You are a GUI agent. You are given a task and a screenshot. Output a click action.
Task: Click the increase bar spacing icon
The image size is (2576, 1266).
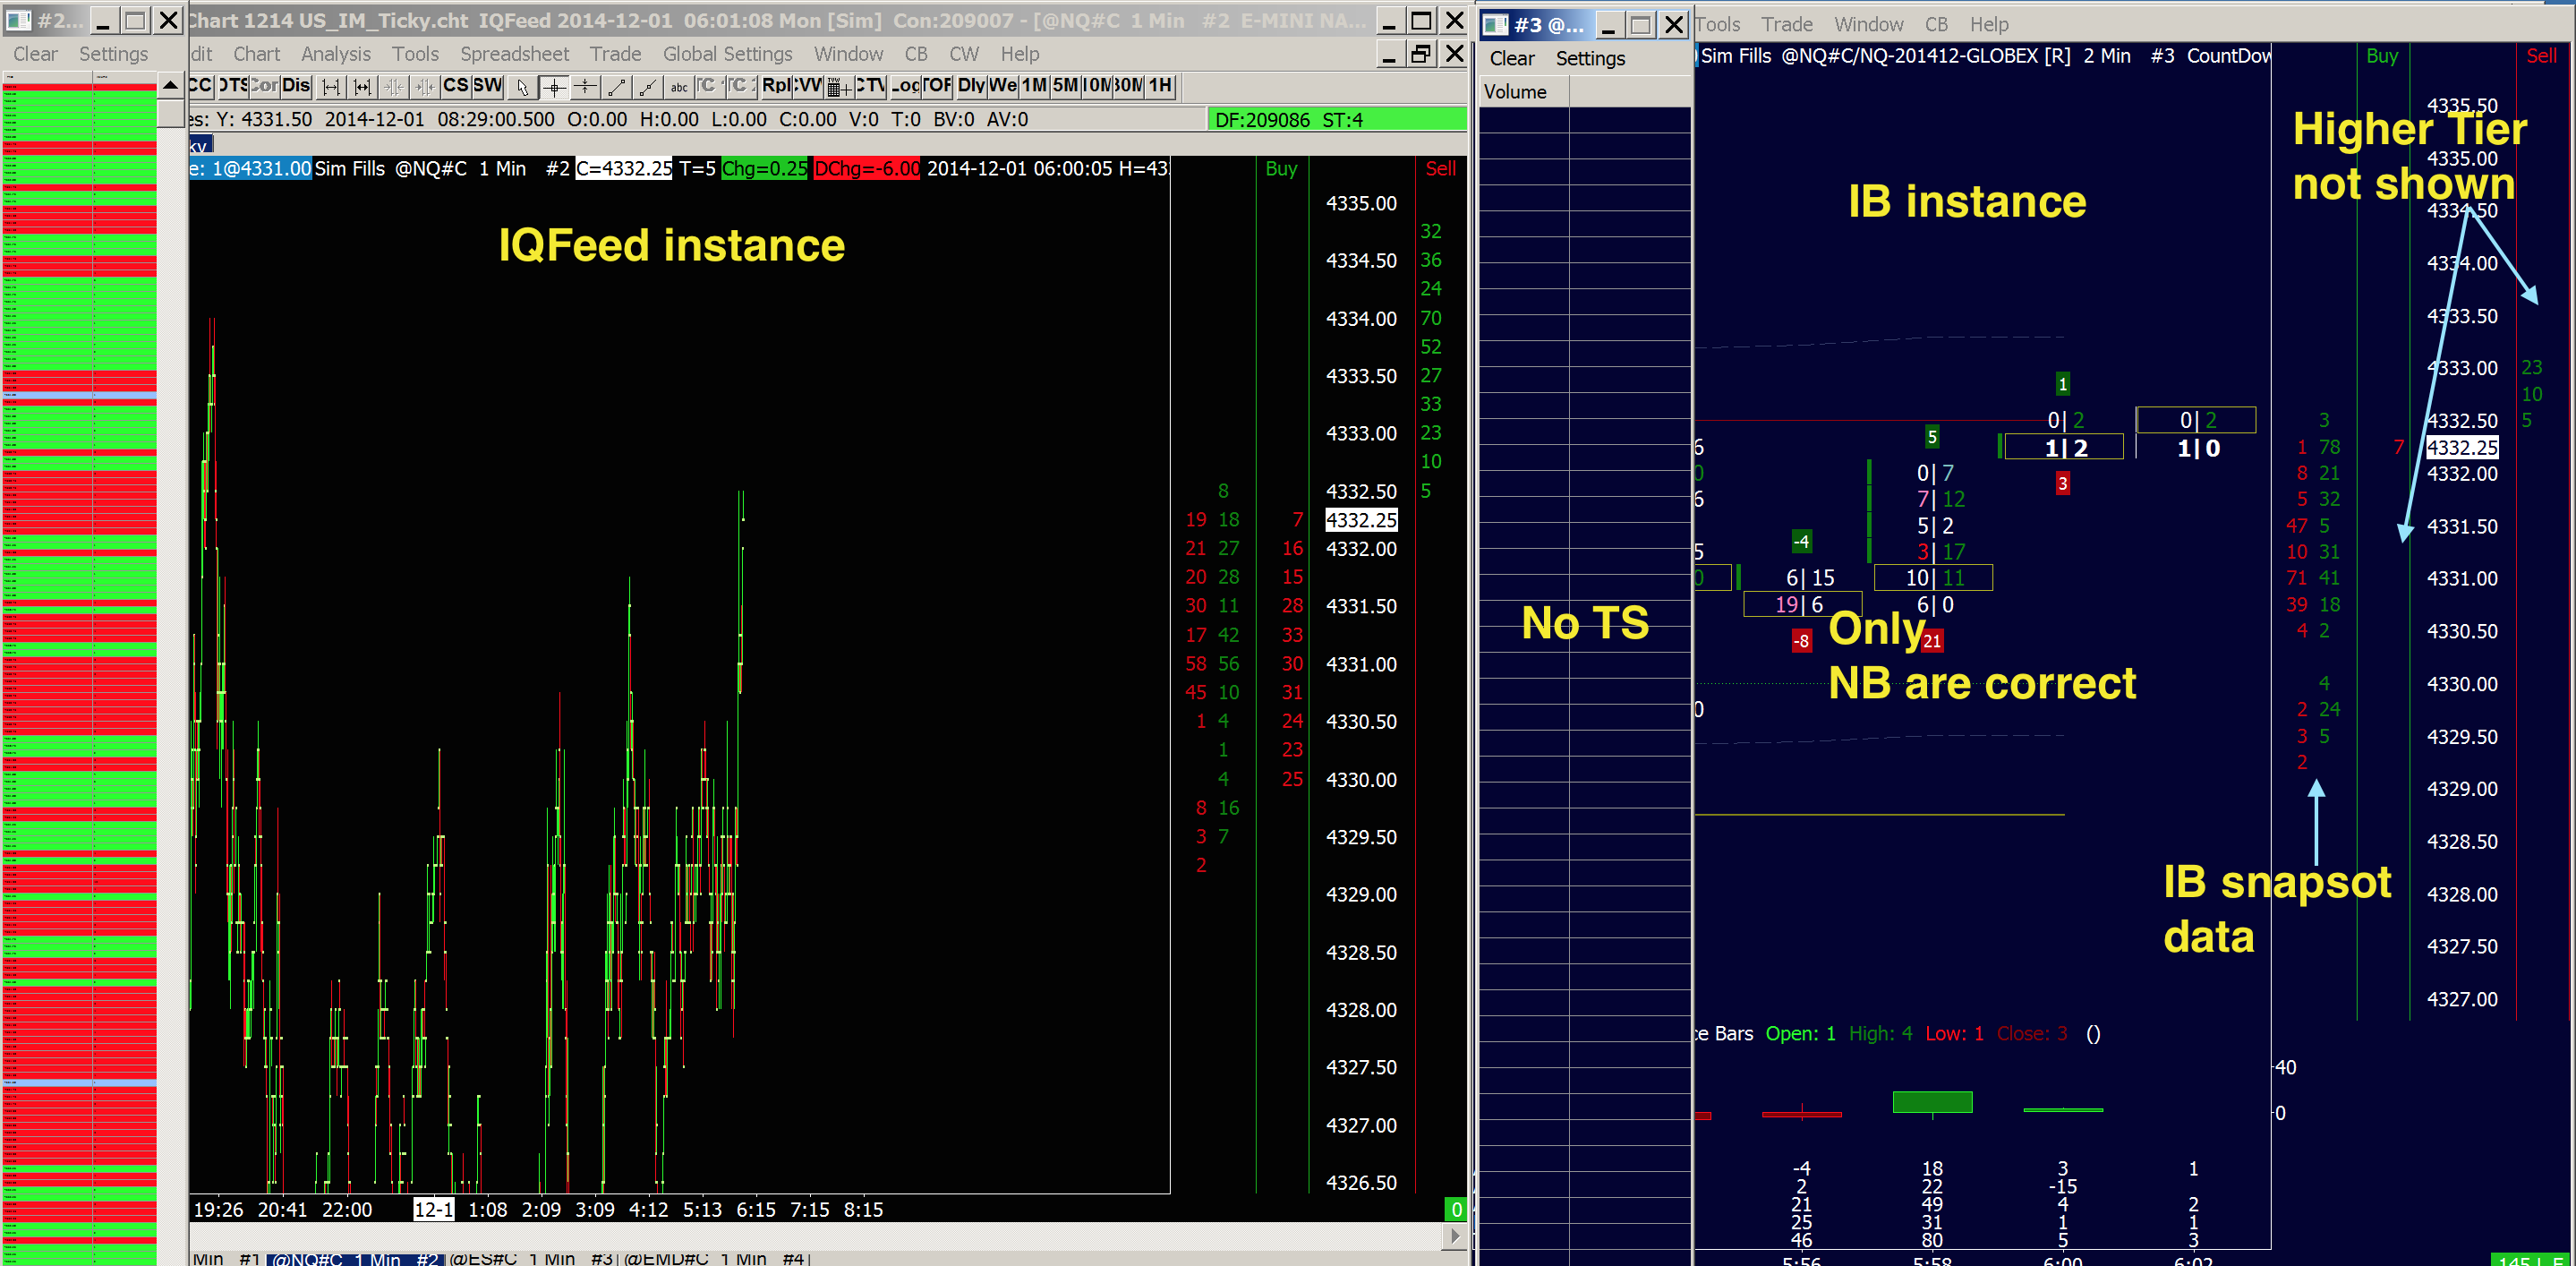pos(331,87)
